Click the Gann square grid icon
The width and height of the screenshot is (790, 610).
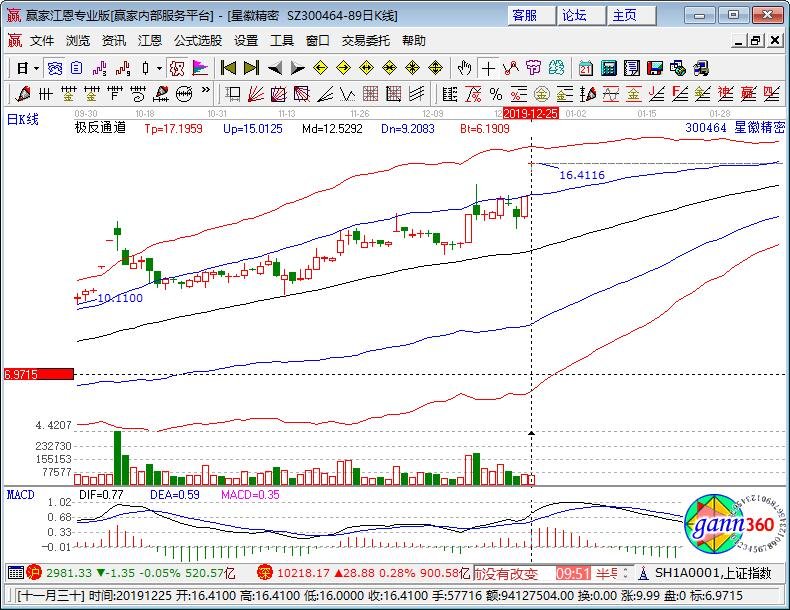pyautogui.click(x=370, y=94)
